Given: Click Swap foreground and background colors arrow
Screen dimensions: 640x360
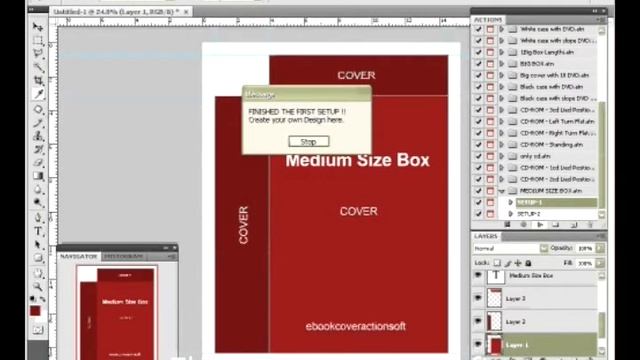Looking at the screenshot, I should click(x=42, y=299).
